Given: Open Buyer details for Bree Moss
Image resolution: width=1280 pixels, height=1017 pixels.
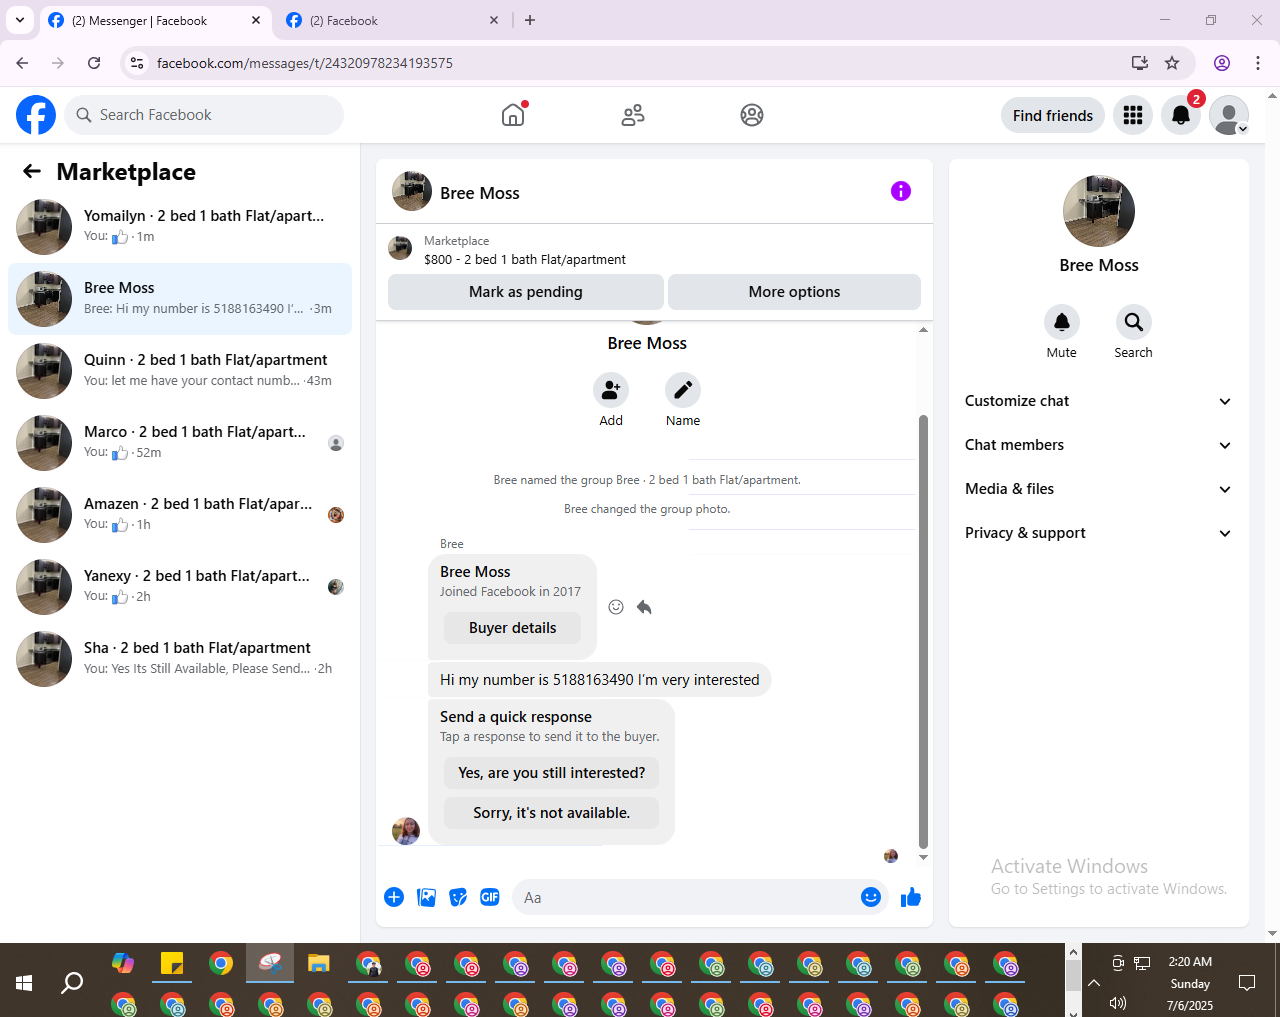Looking at the screenshot, I should pyautogui.click(x=512, y=628).
